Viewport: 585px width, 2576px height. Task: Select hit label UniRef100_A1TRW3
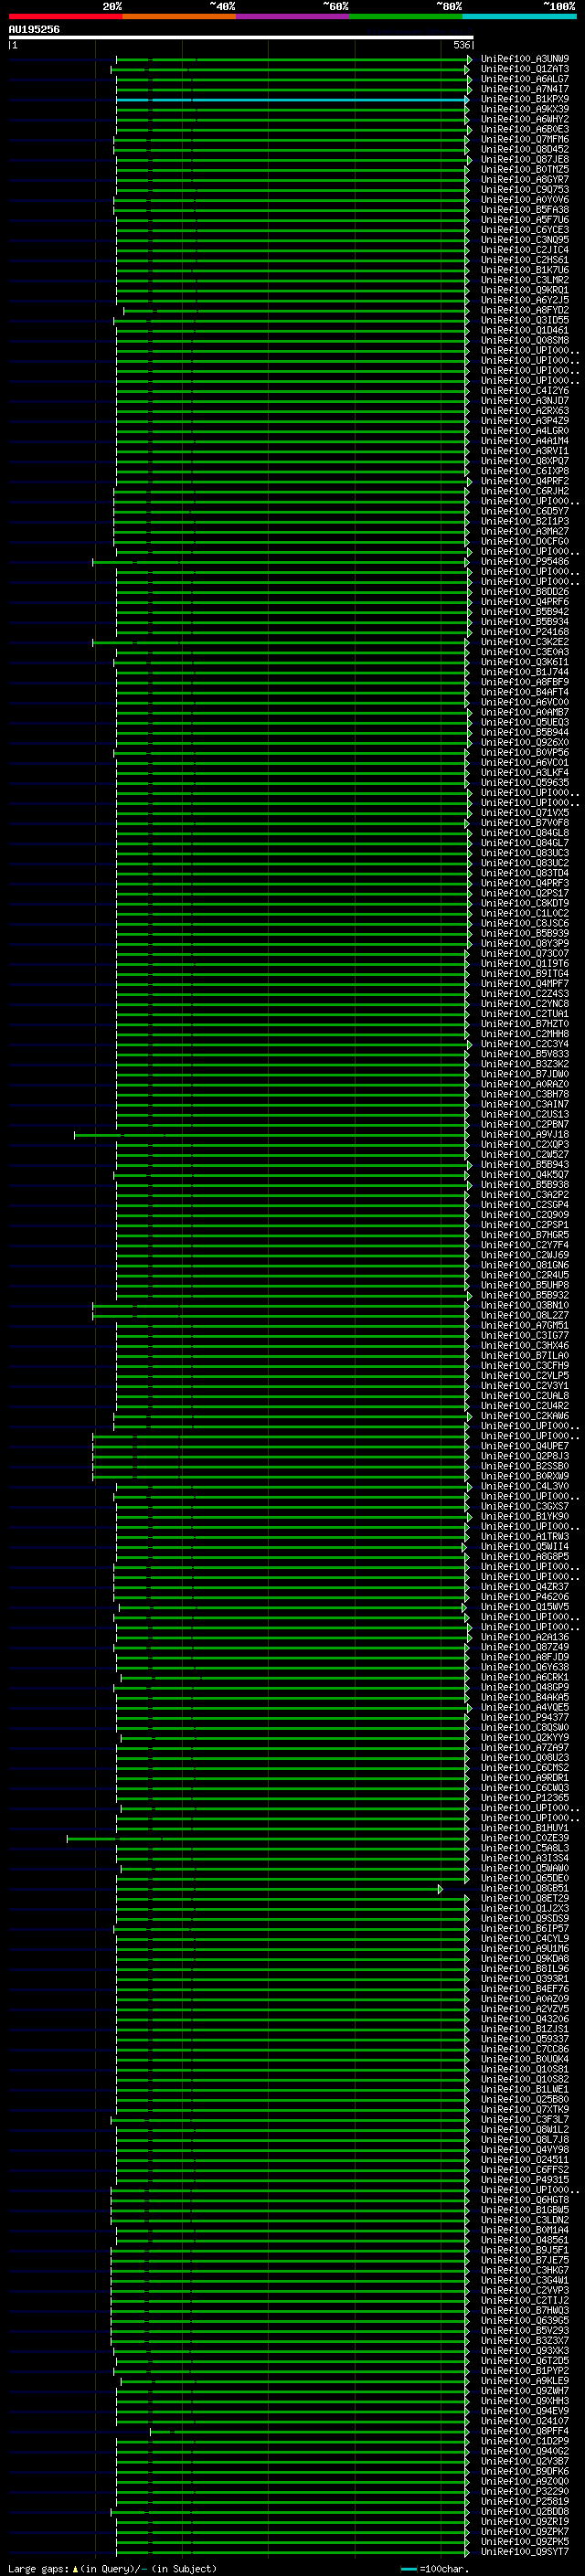click(x=524, y=1537)
